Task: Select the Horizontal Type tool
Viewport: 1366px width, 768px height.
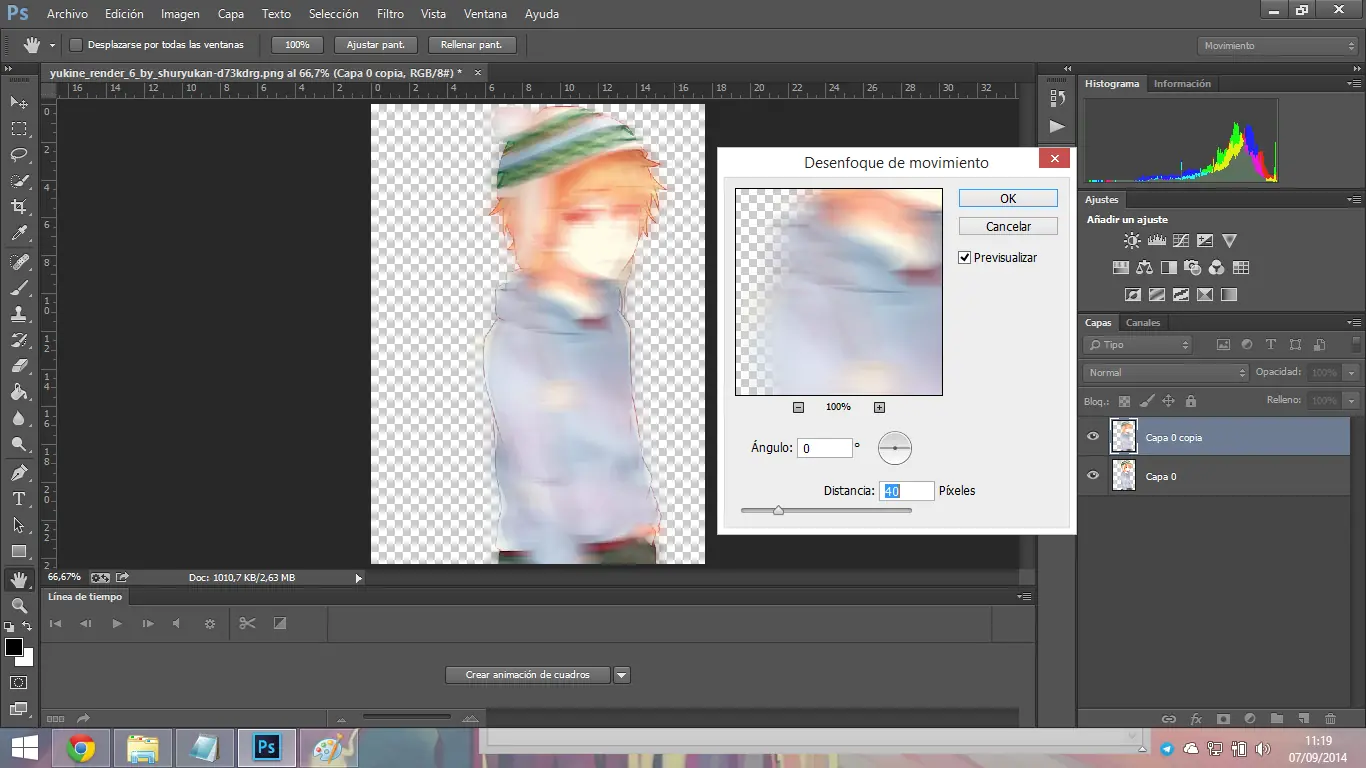Action: click(19, 499)
